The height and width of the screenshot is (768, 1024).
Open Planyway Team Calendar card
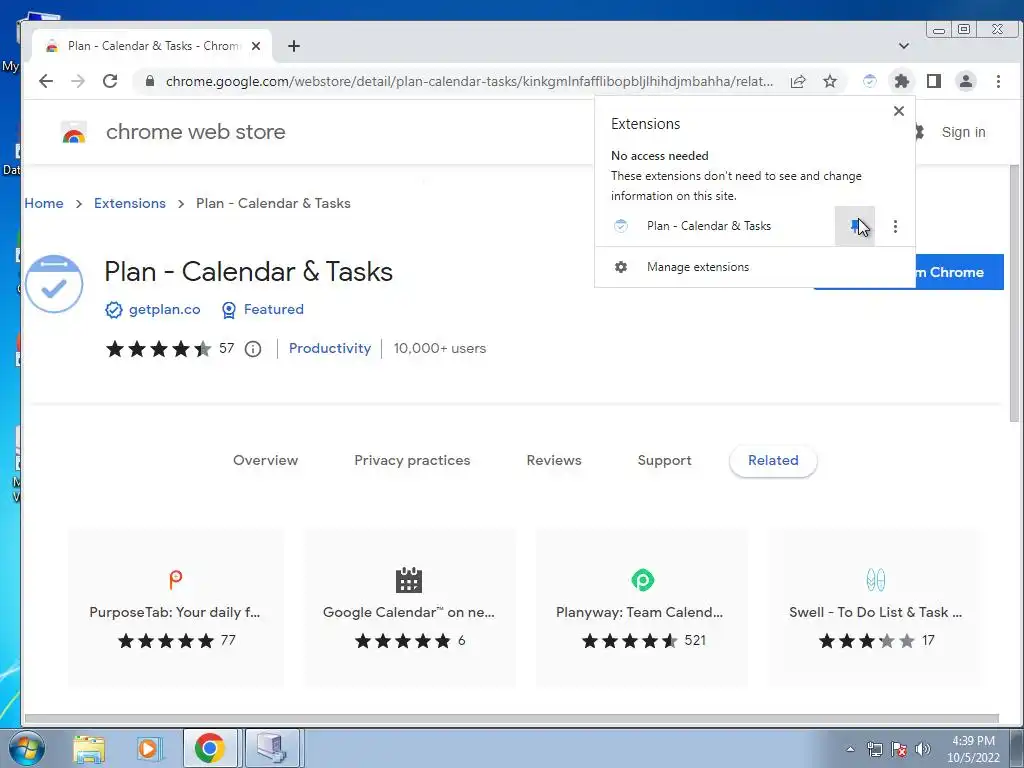pos(642,607)
